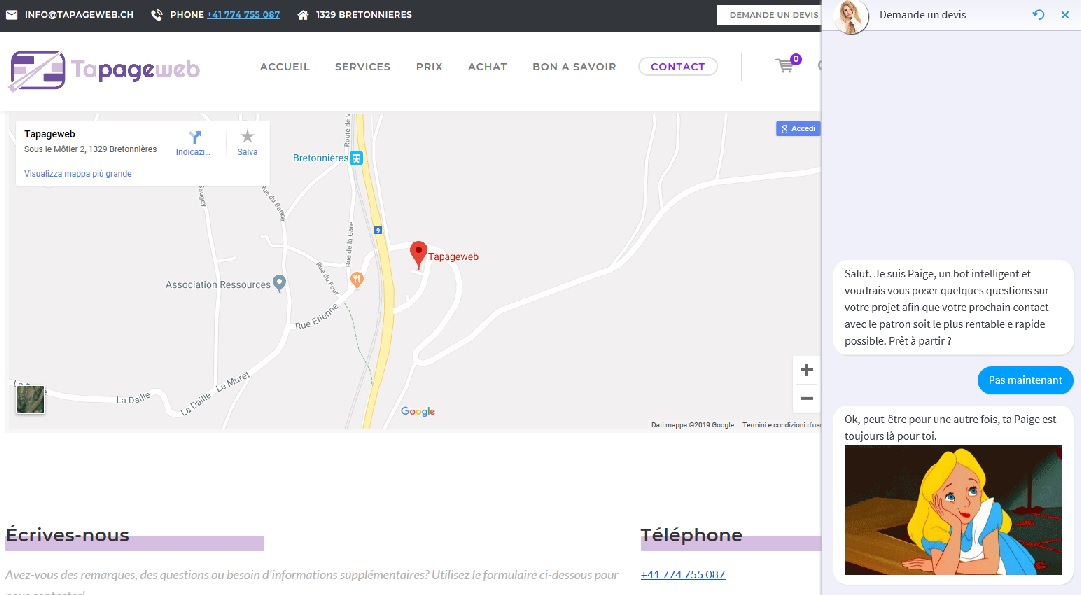Click the Demande un devis button

769,14
